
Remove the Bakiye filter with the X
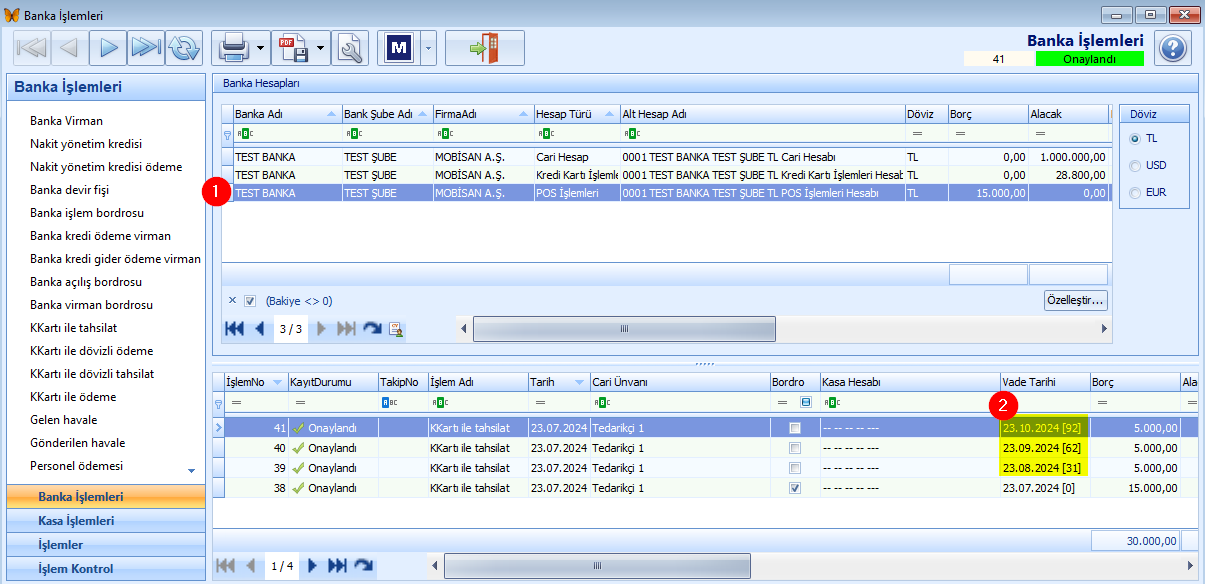232,300
